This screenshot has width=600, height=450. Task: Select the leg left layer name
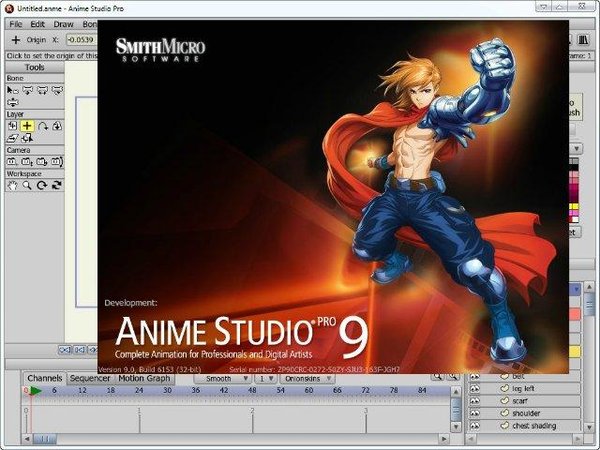point(523,388)
